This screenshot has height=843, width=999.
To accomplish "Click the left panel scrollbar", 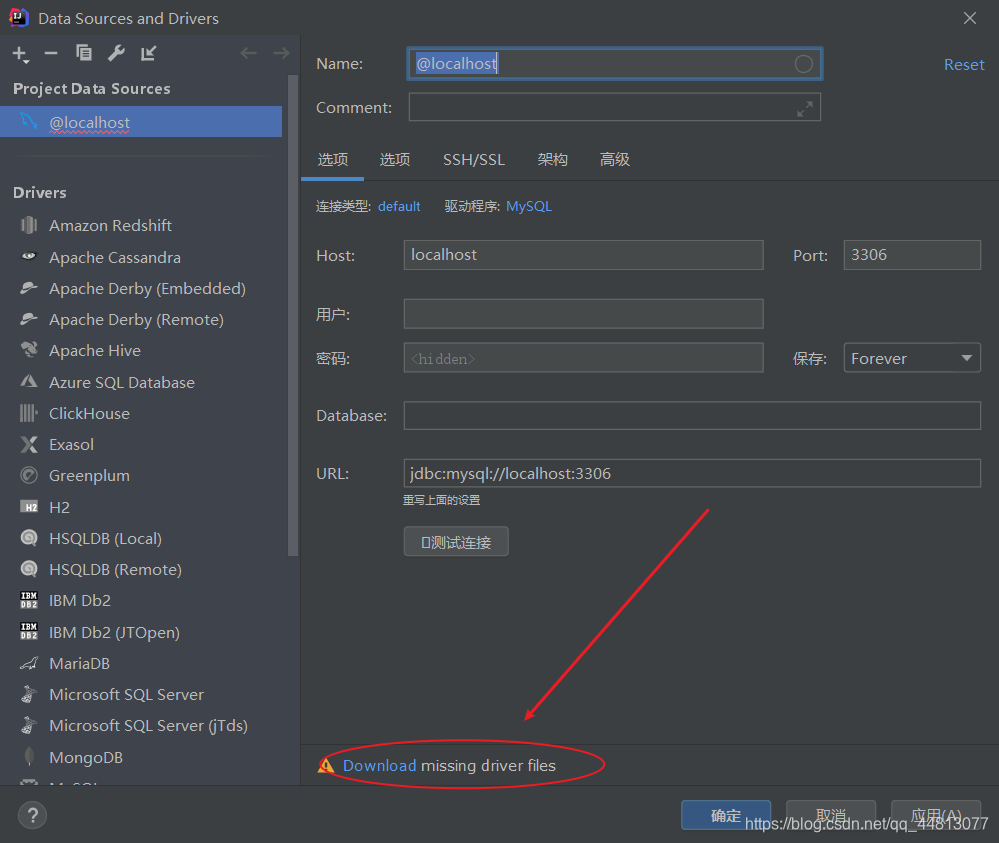I will tap(293, 315).
